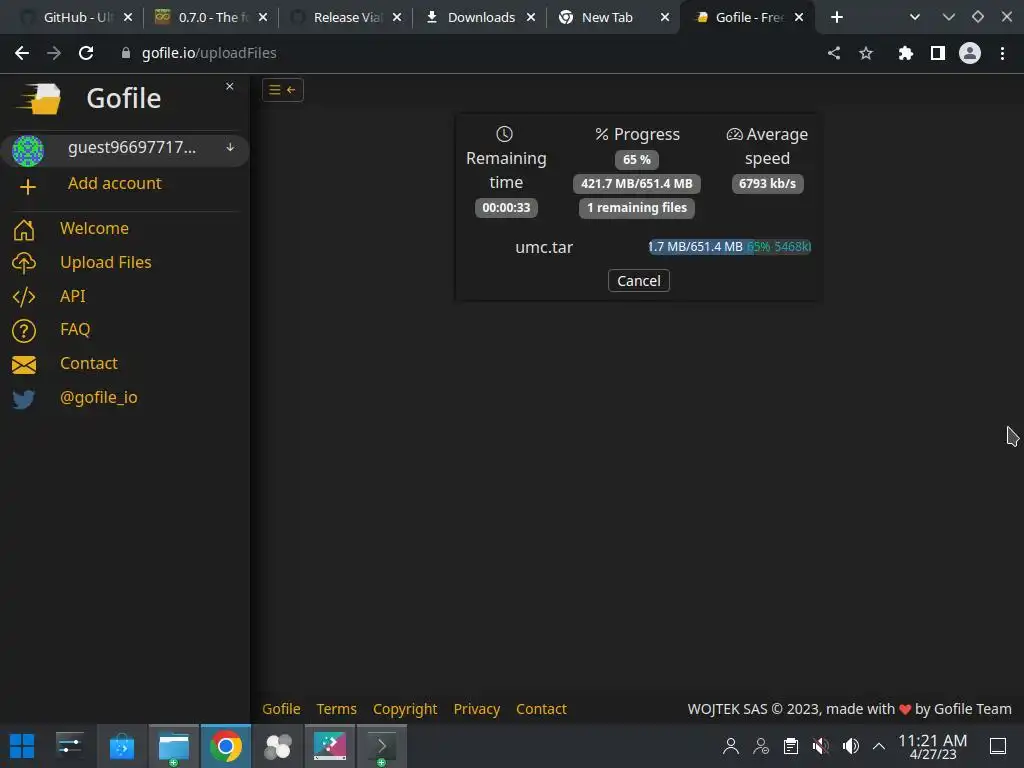Click the FAQ question mark icon
The width and height of the screenshot is (1024, 768).
pos(24,330)
